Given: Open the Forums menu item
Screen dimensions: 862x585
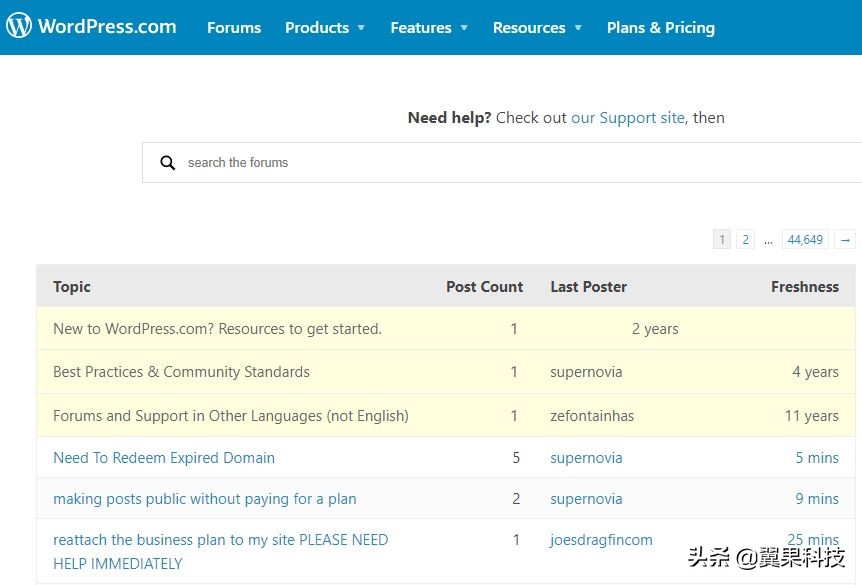Looking at the screenshot, I should [234, 28].
